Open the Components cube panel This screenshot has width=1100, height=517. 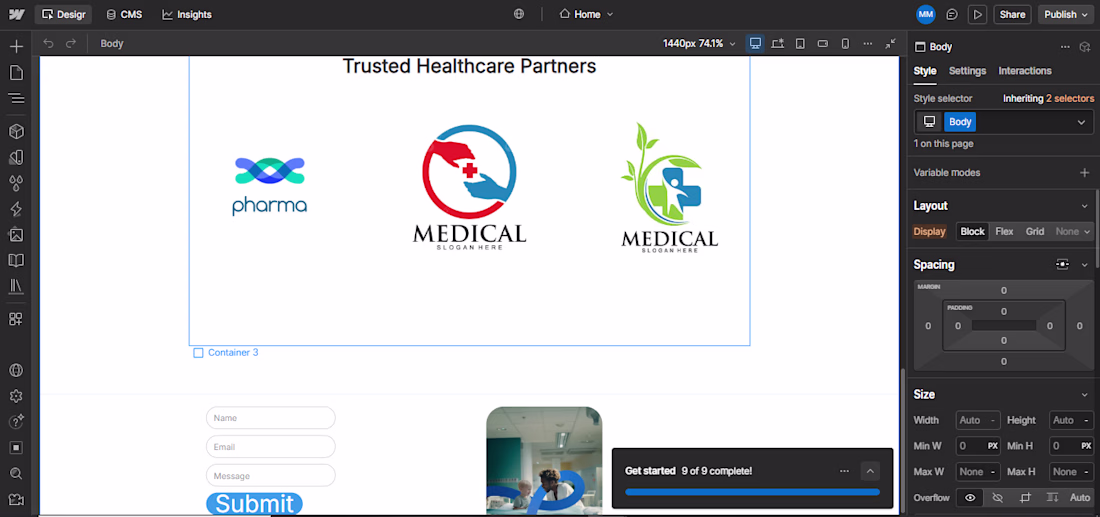pyautogui.click(x=16, y=131)
